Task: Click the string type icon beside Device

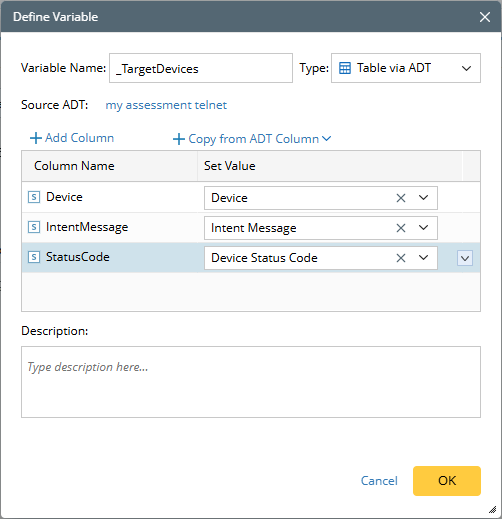Action: (34, 197)
